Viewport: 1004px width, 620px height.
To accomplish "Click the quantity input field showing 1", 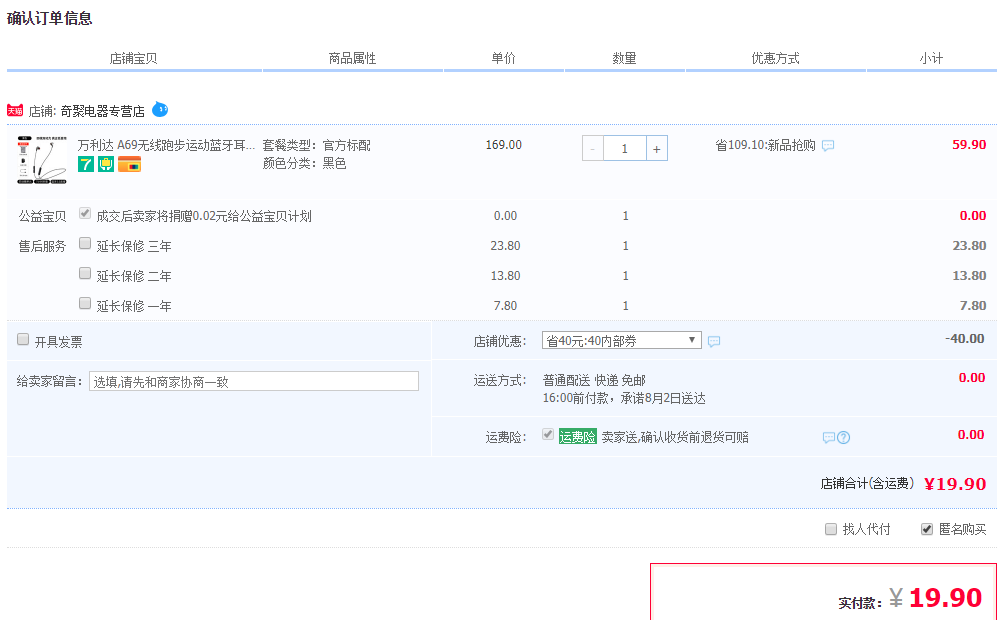I will tap(624, 149).
